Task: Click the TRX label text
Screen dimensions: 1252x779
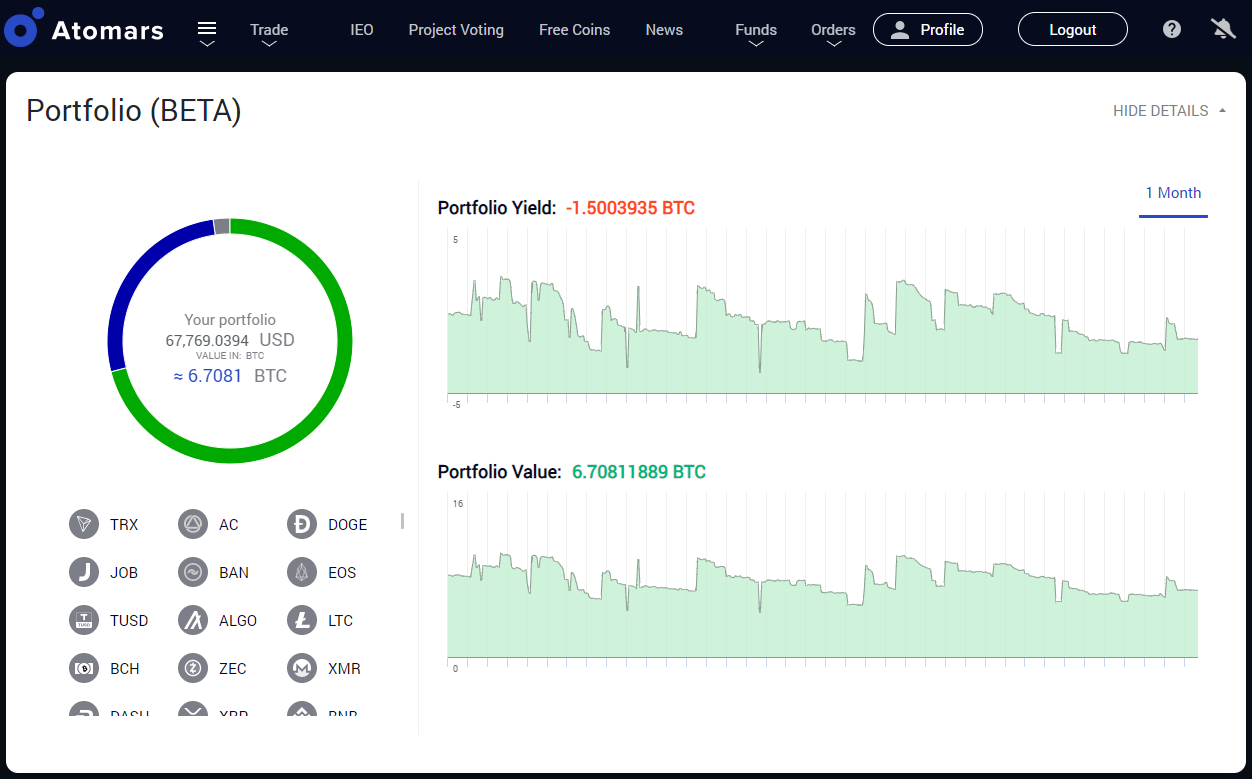Action: click(124, 525)
